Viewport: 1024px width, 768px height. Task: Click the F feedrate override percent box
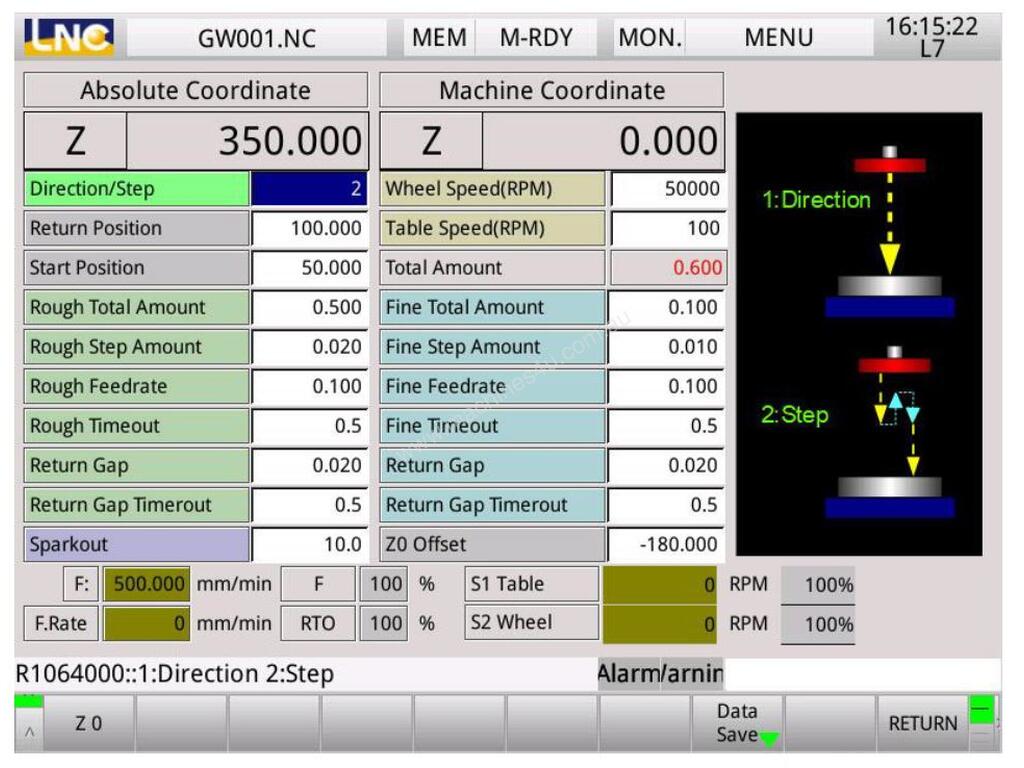pos(385,585)
